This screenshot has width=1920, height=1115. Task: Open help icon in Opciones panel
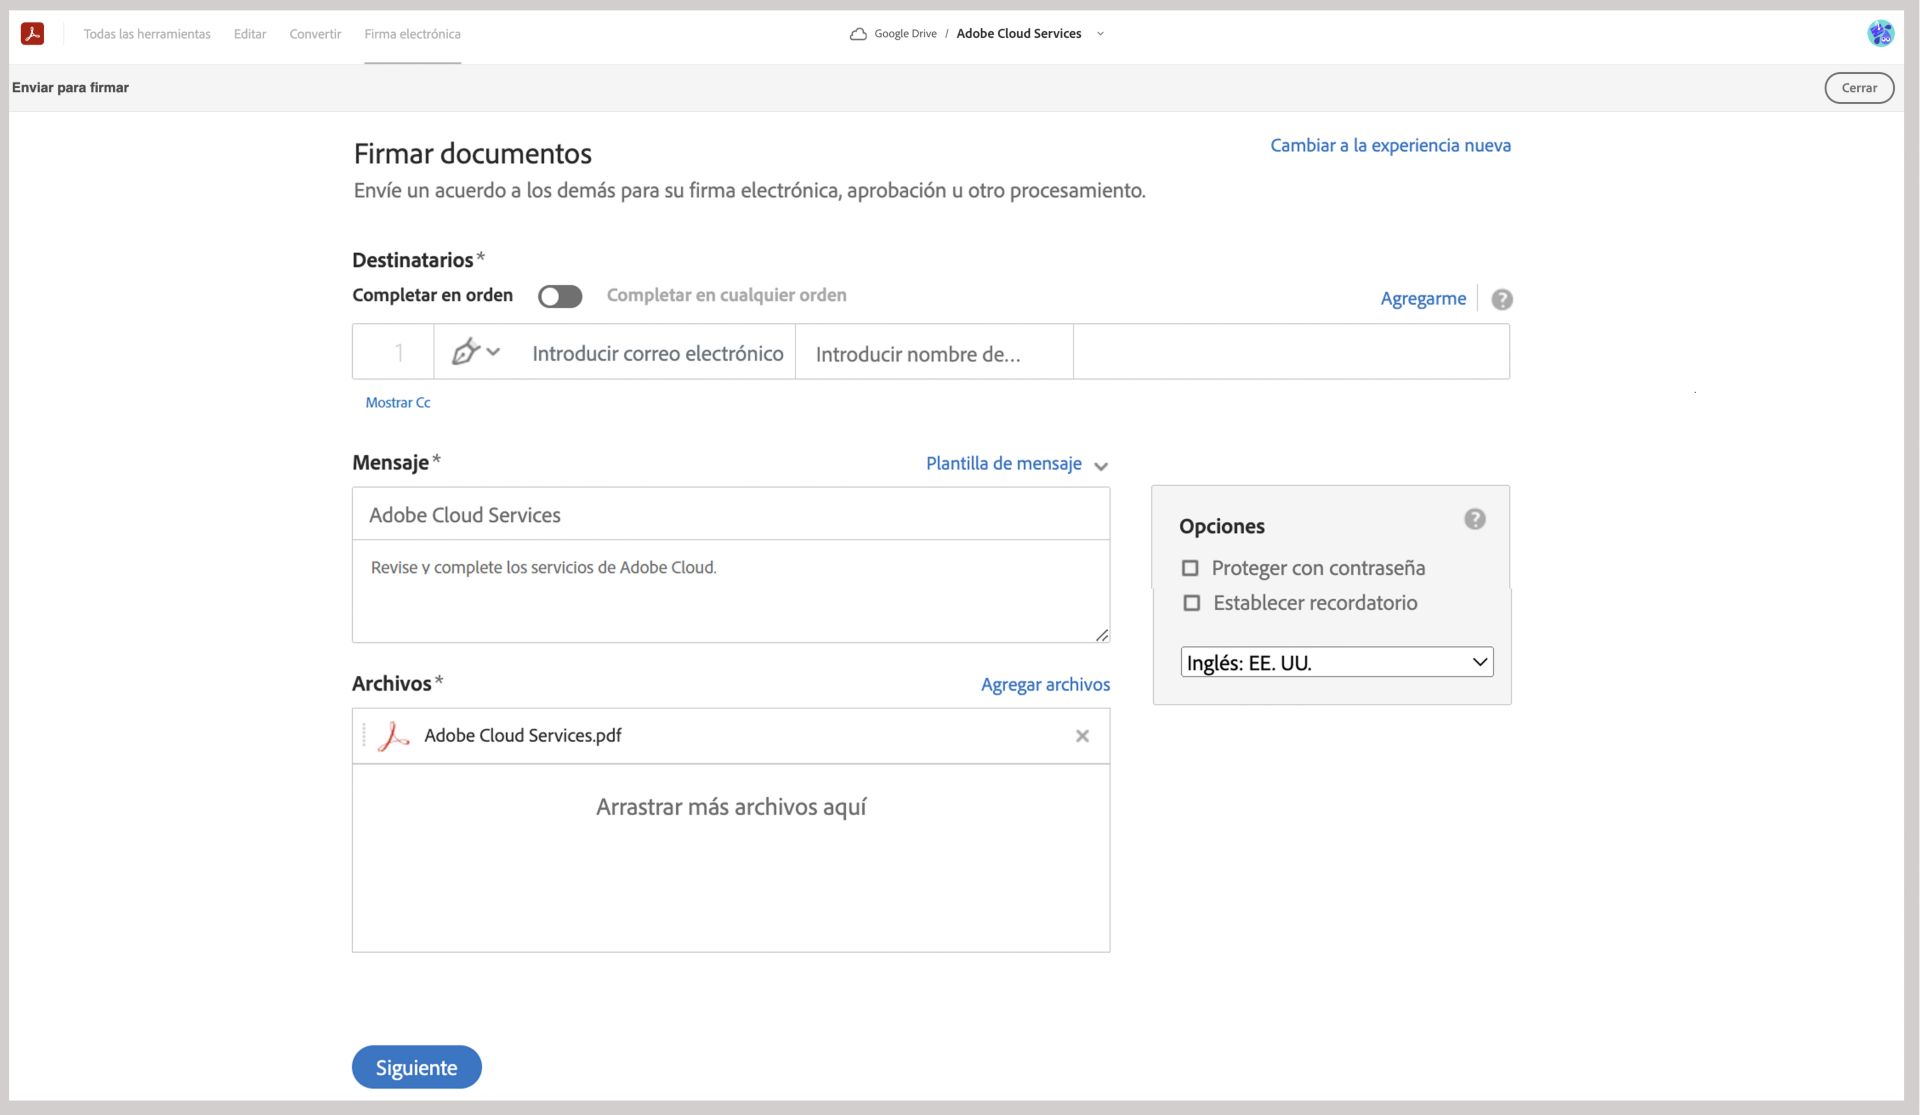click(1474, 519)
